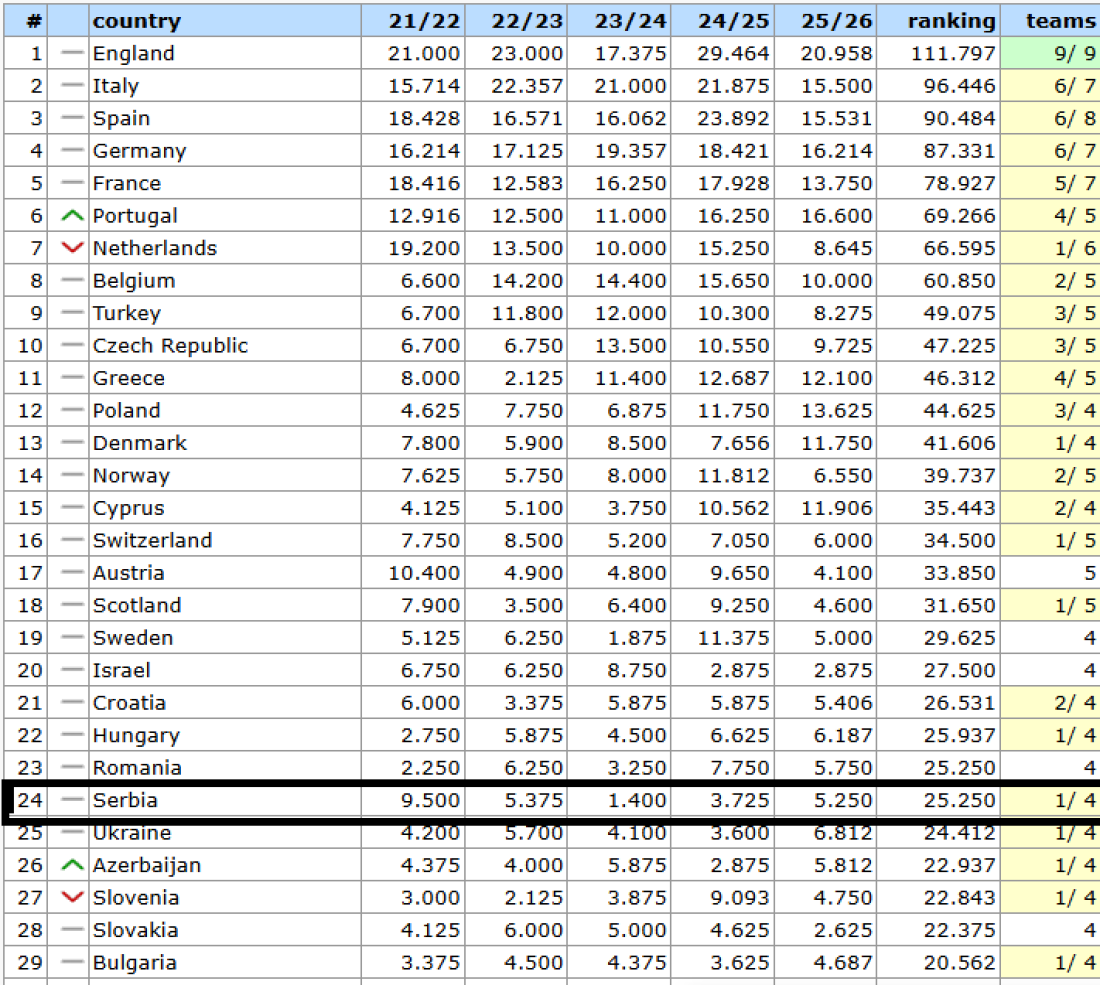
Task: Select Serbia in the highlighted row
Action: (125, 800)
